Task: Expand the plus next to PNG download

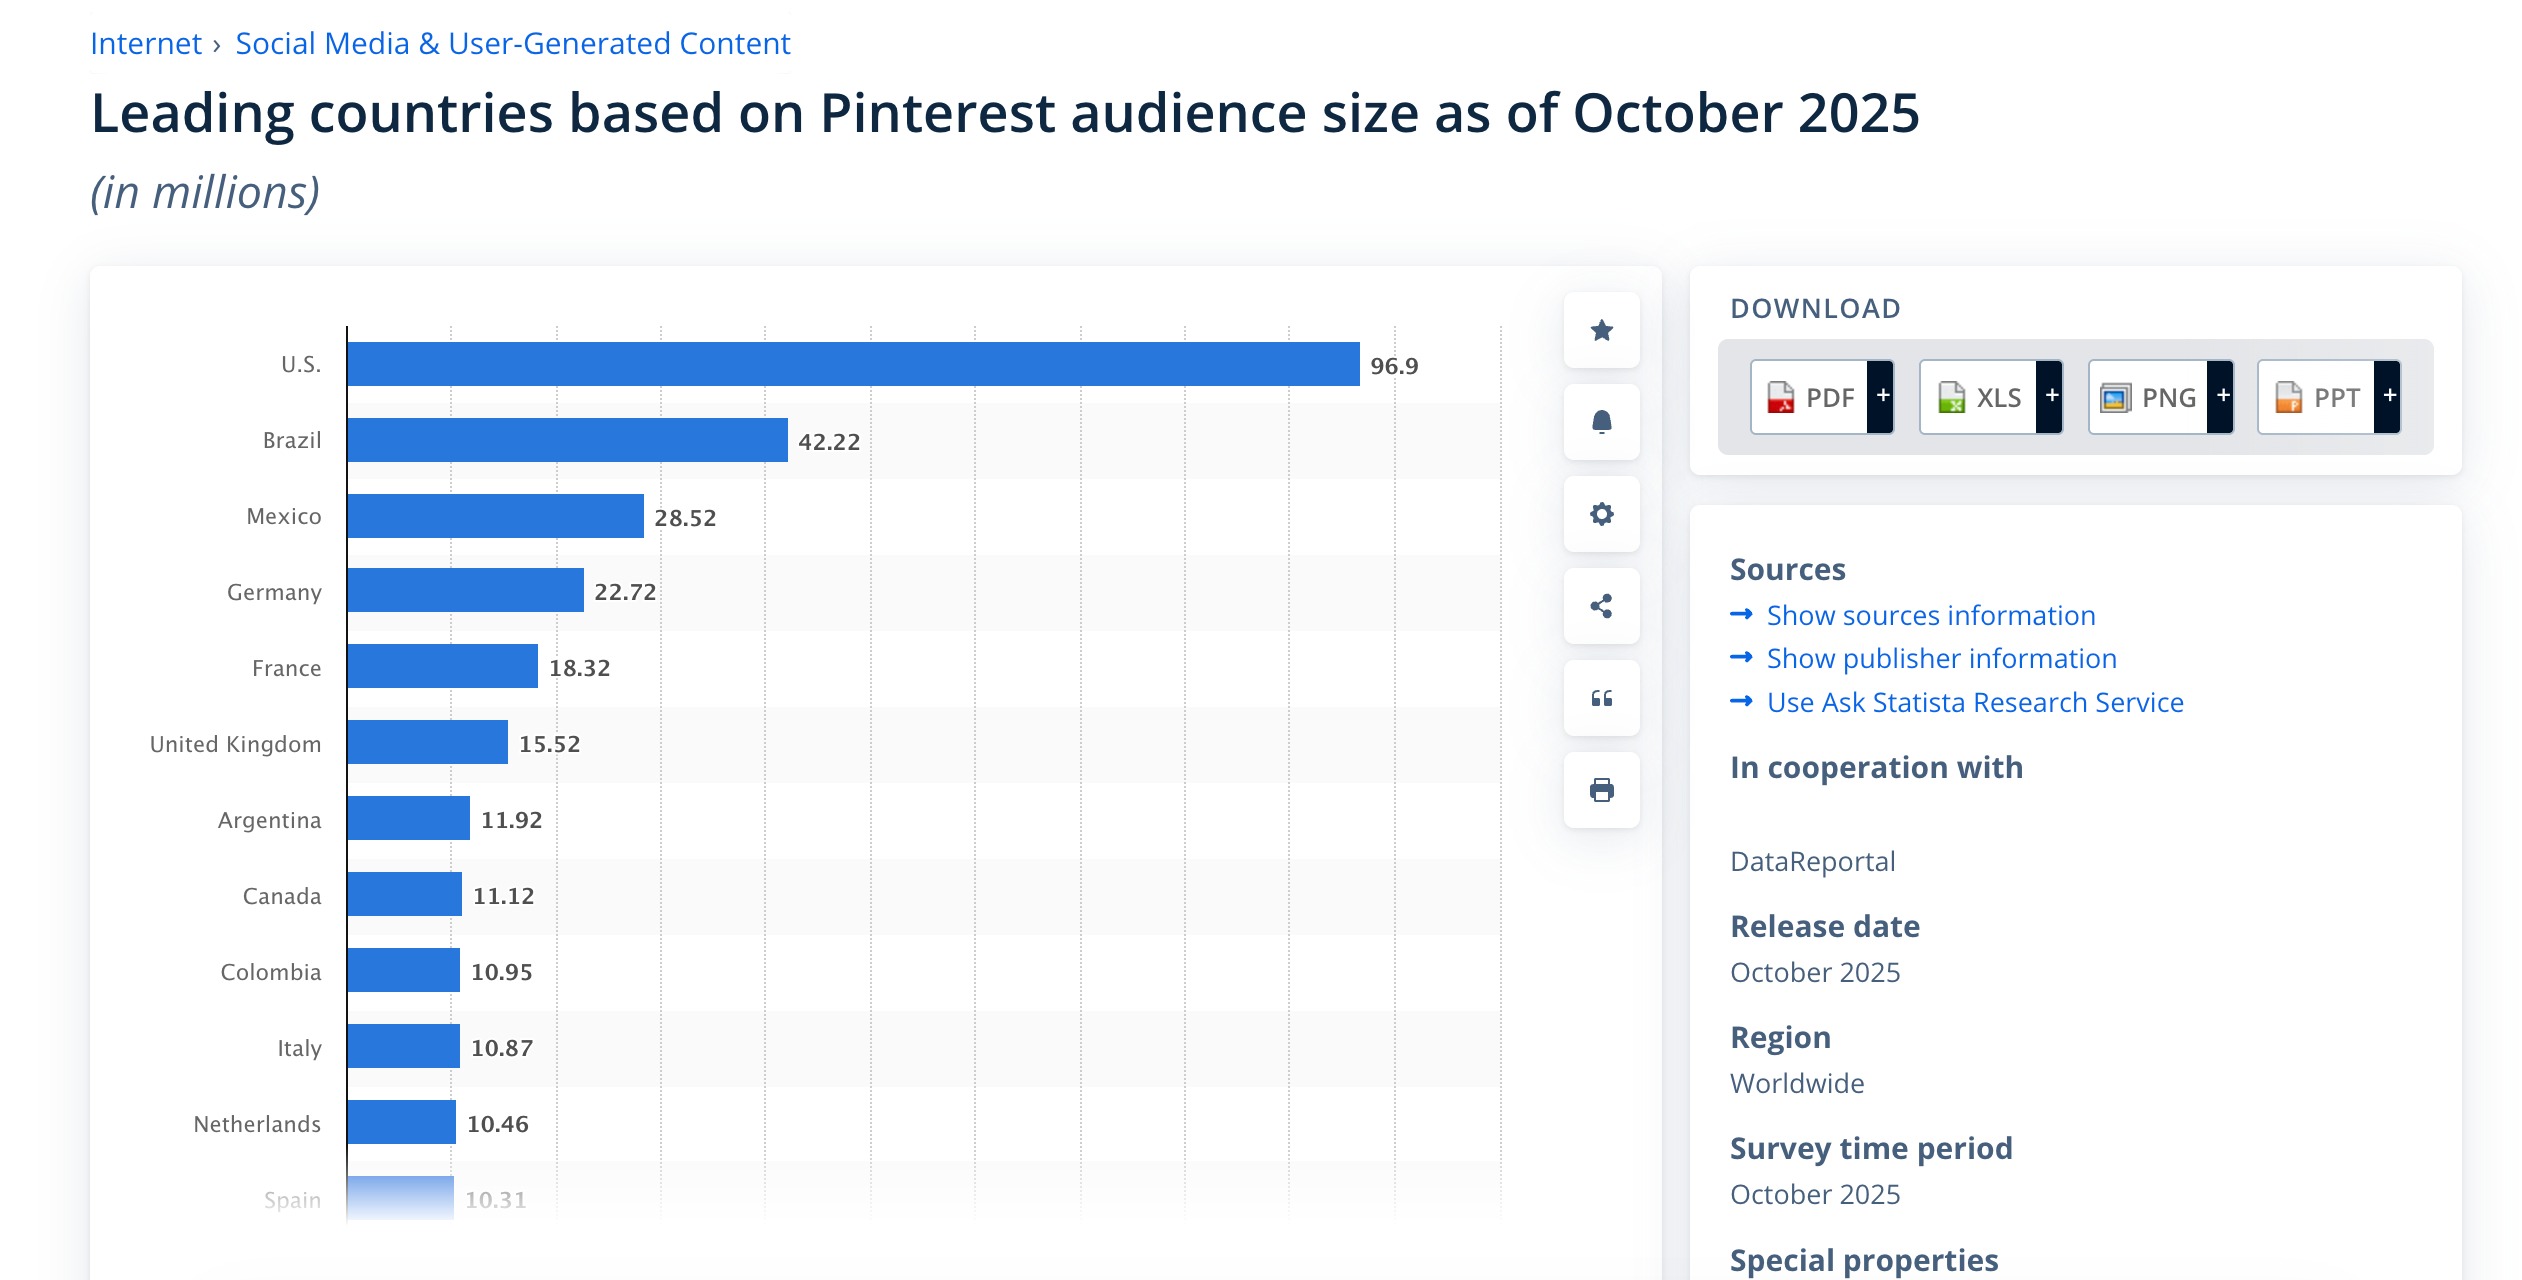Action: (2223, 397)
